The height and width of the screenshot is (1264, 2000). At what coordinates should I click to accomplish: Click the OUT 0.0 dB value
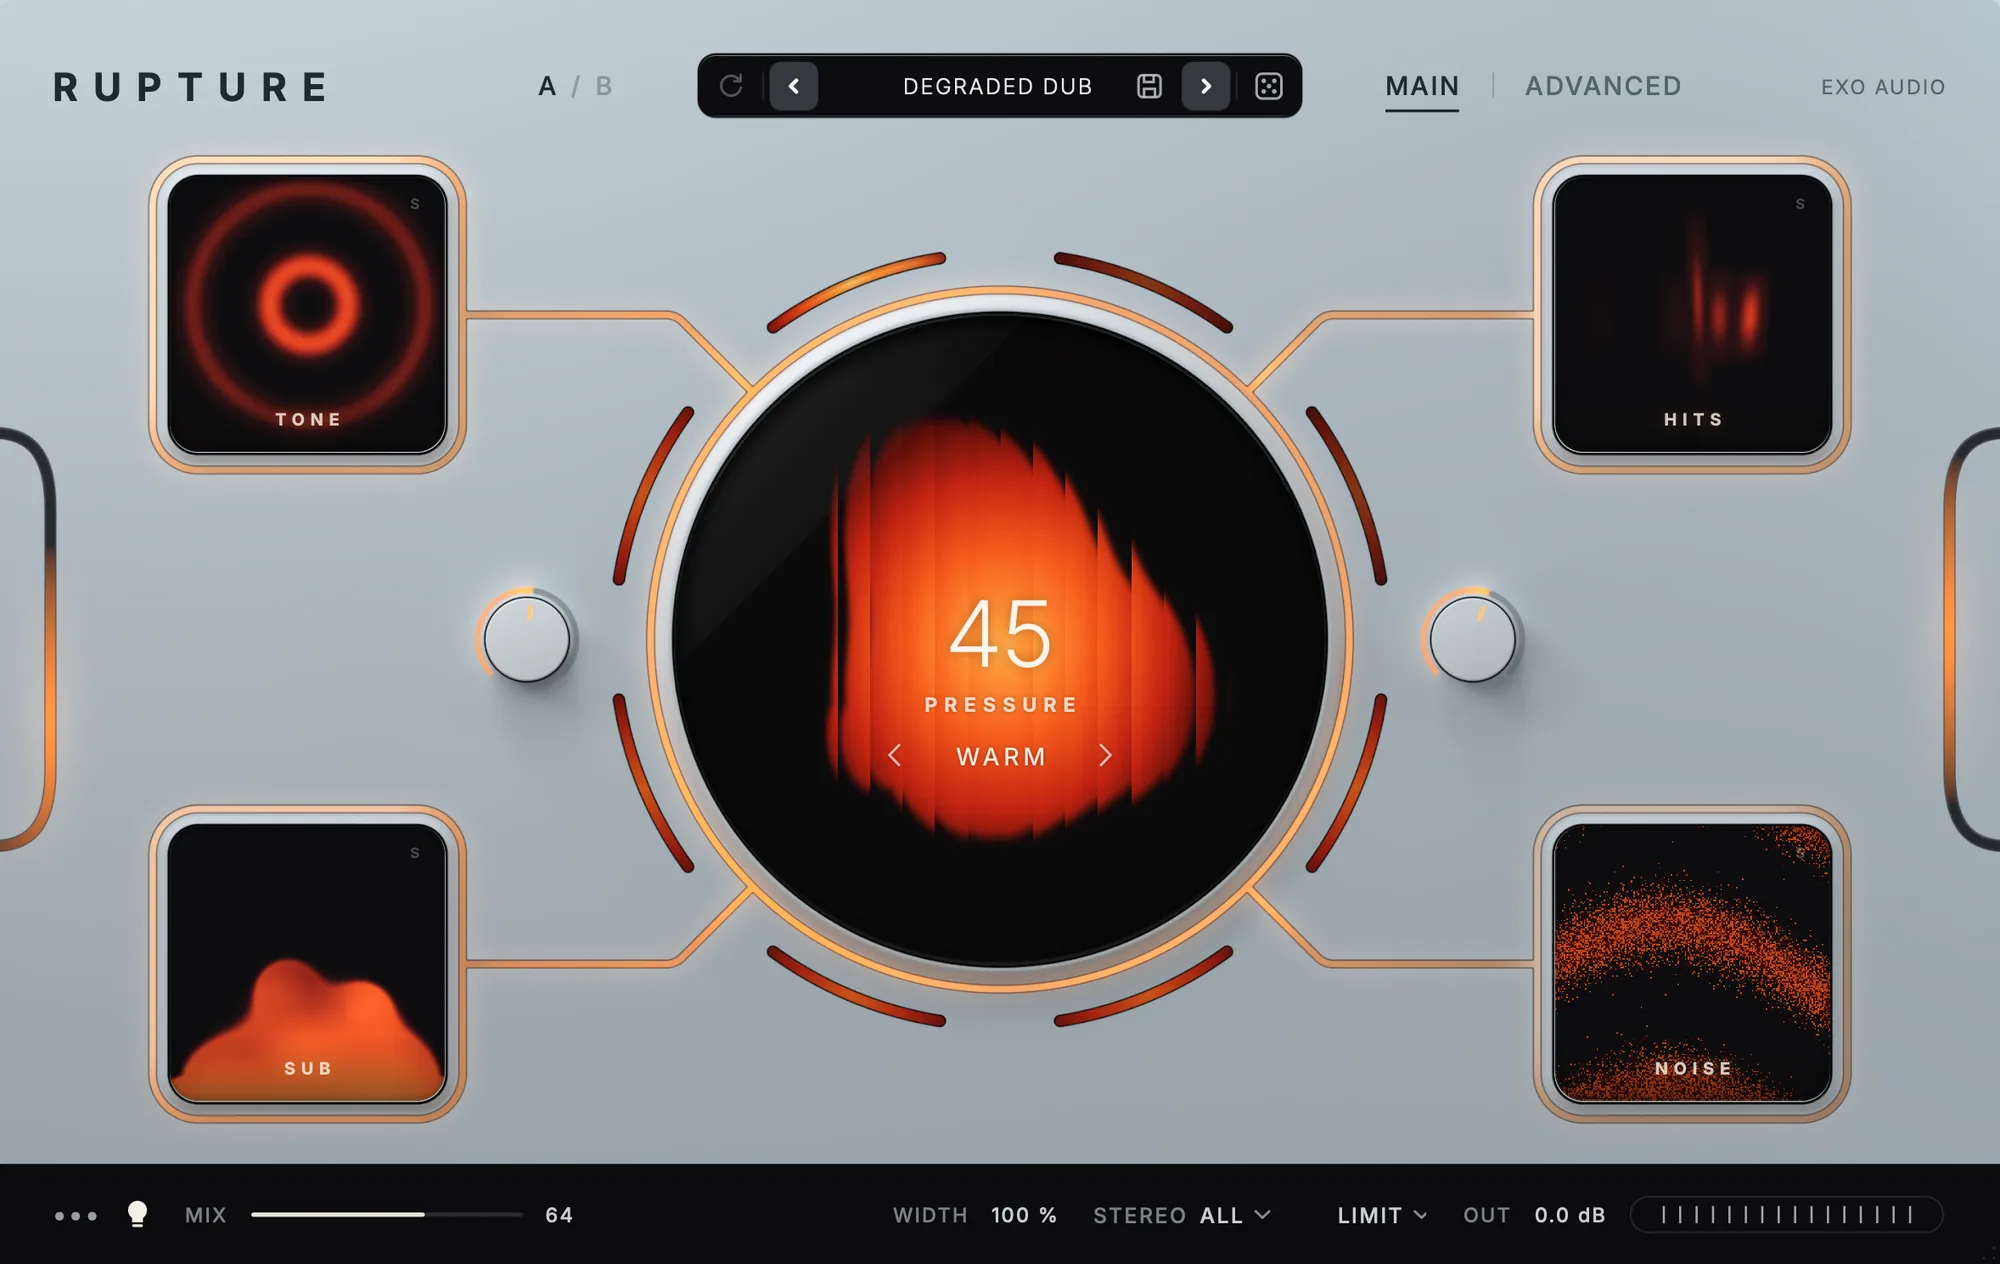[1570, 1215]
